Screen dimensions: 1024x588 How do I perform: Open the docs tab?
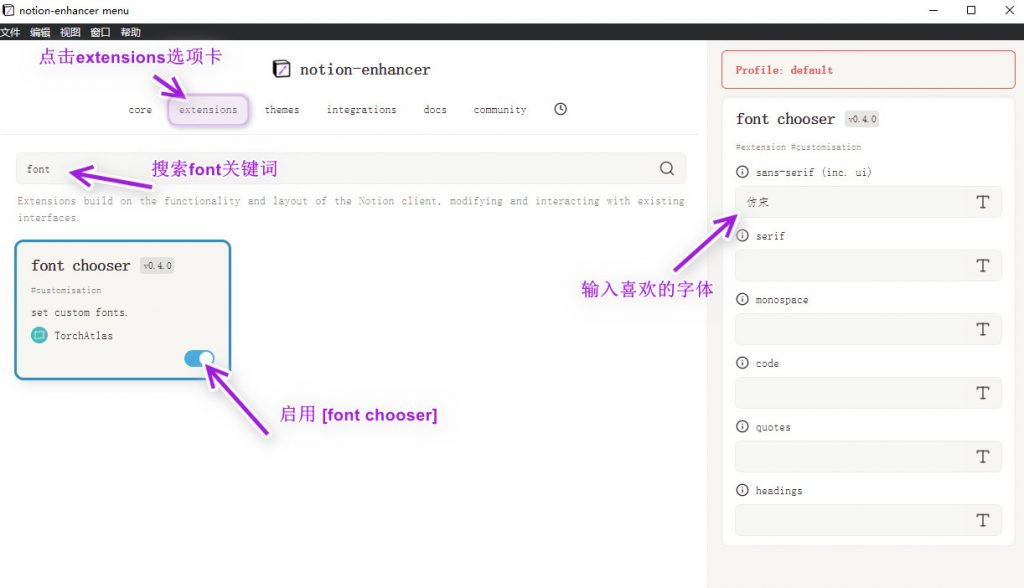(434, 110)
